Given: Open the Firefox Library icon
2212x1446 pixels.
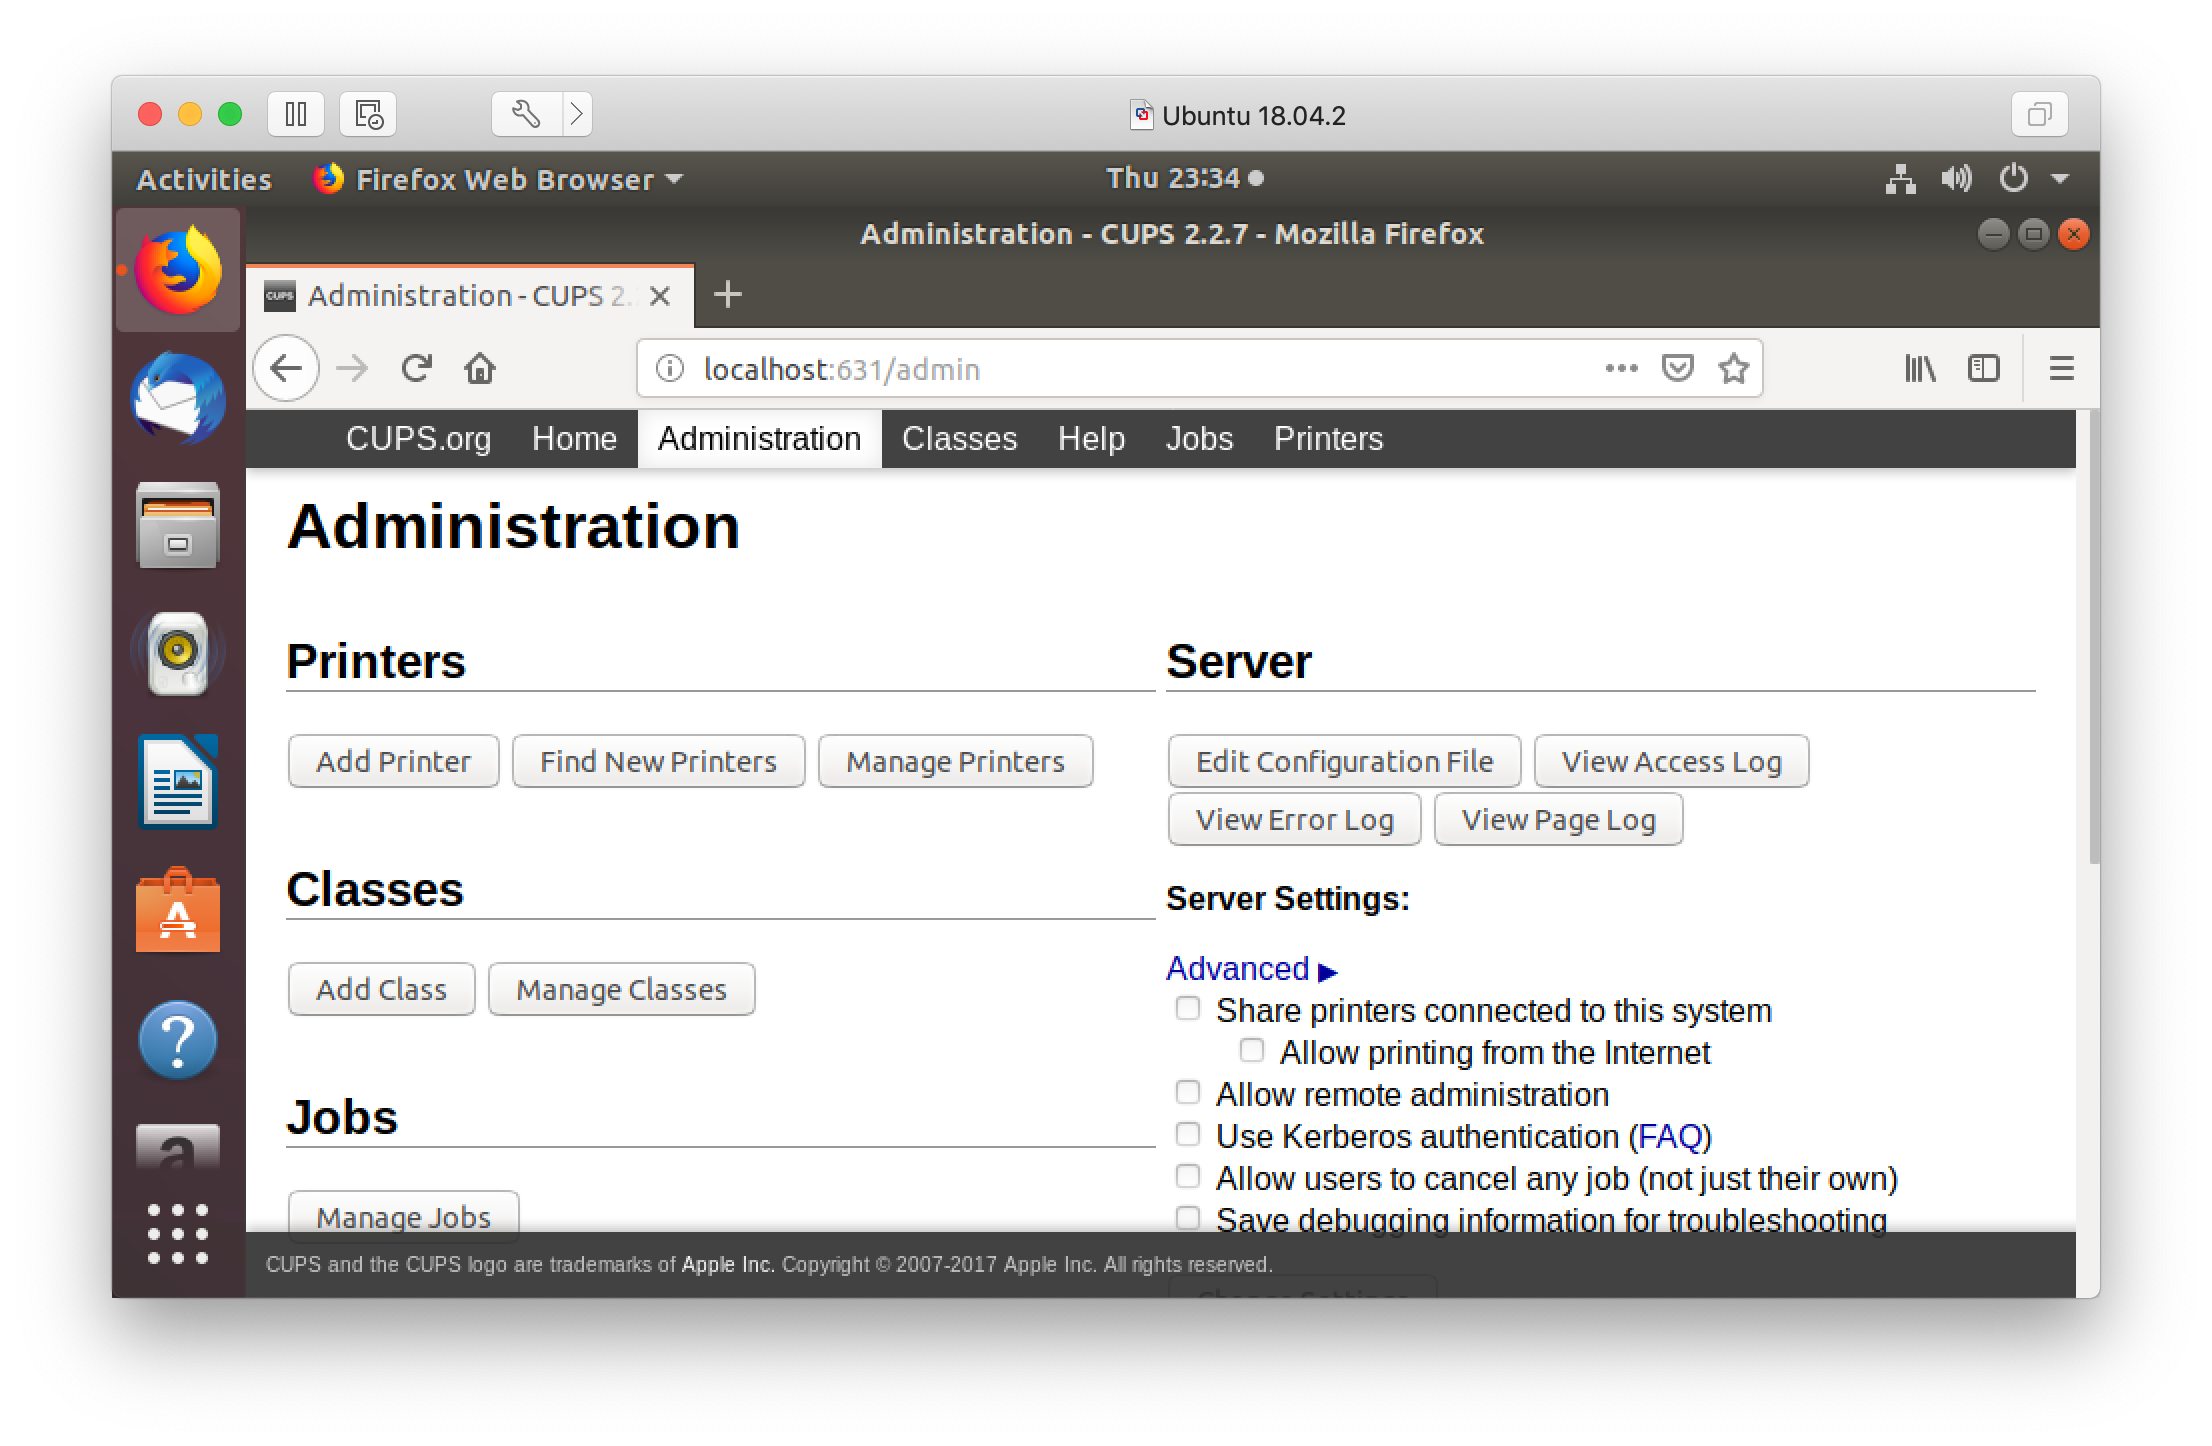Looking at the screenshot, I should [x=1919, y=369].
